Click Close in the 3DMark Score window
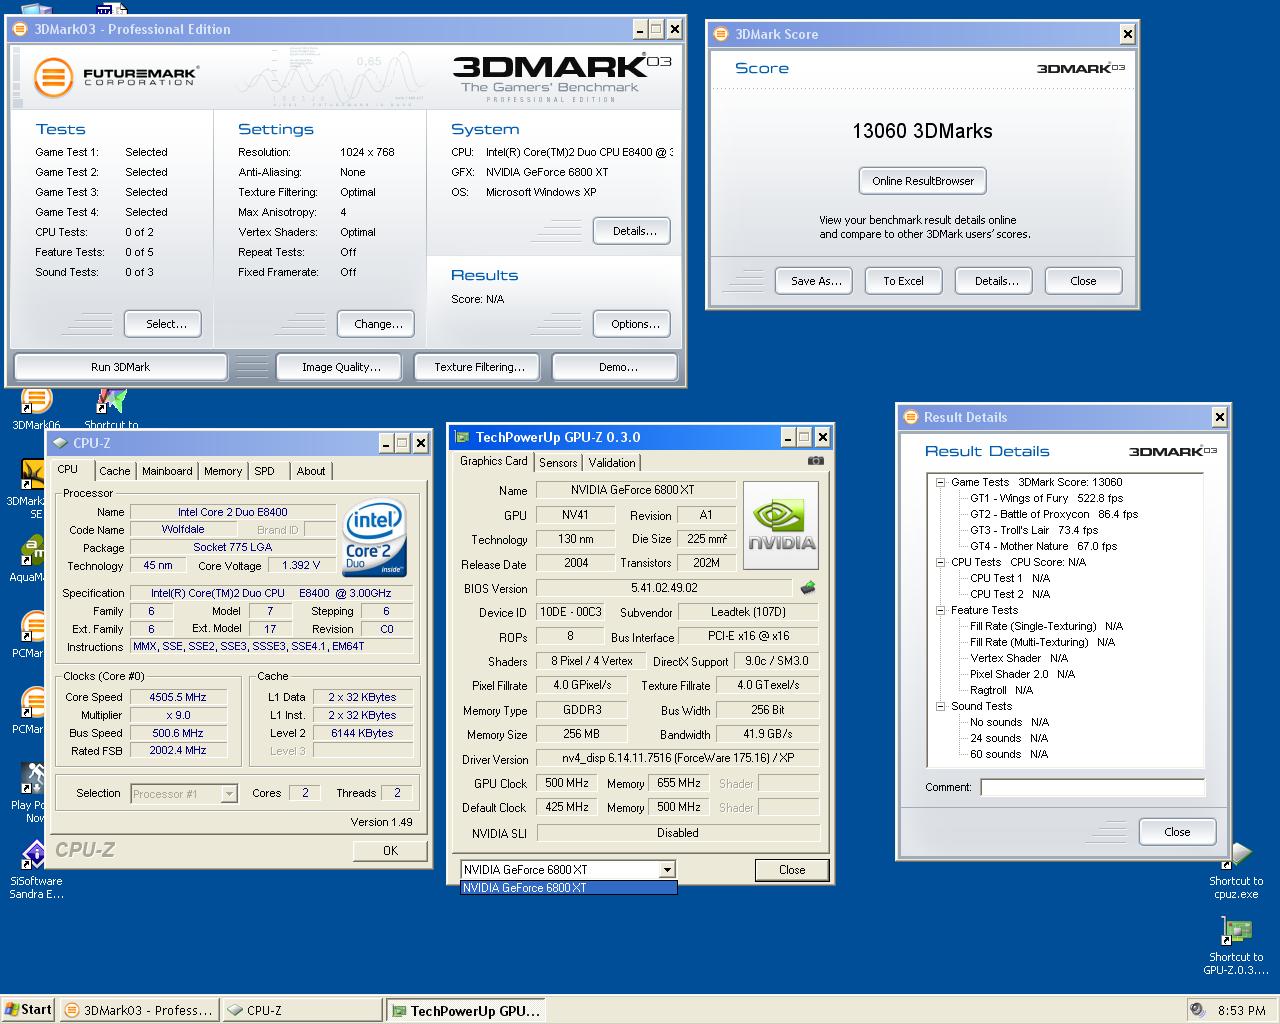1280x1024 pixels. point(1083,281)
